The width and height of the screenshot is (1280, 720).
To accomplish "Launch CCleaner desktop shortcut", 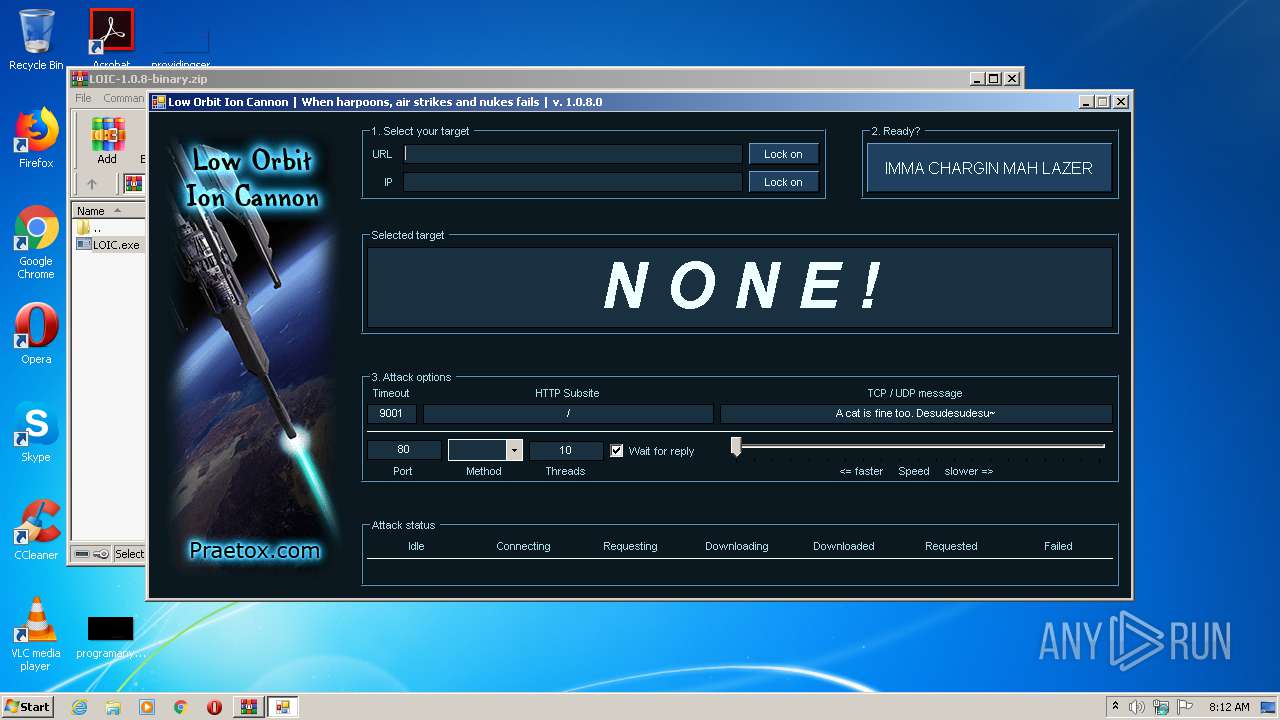I will pyautogui.click(x=36, y=530).
